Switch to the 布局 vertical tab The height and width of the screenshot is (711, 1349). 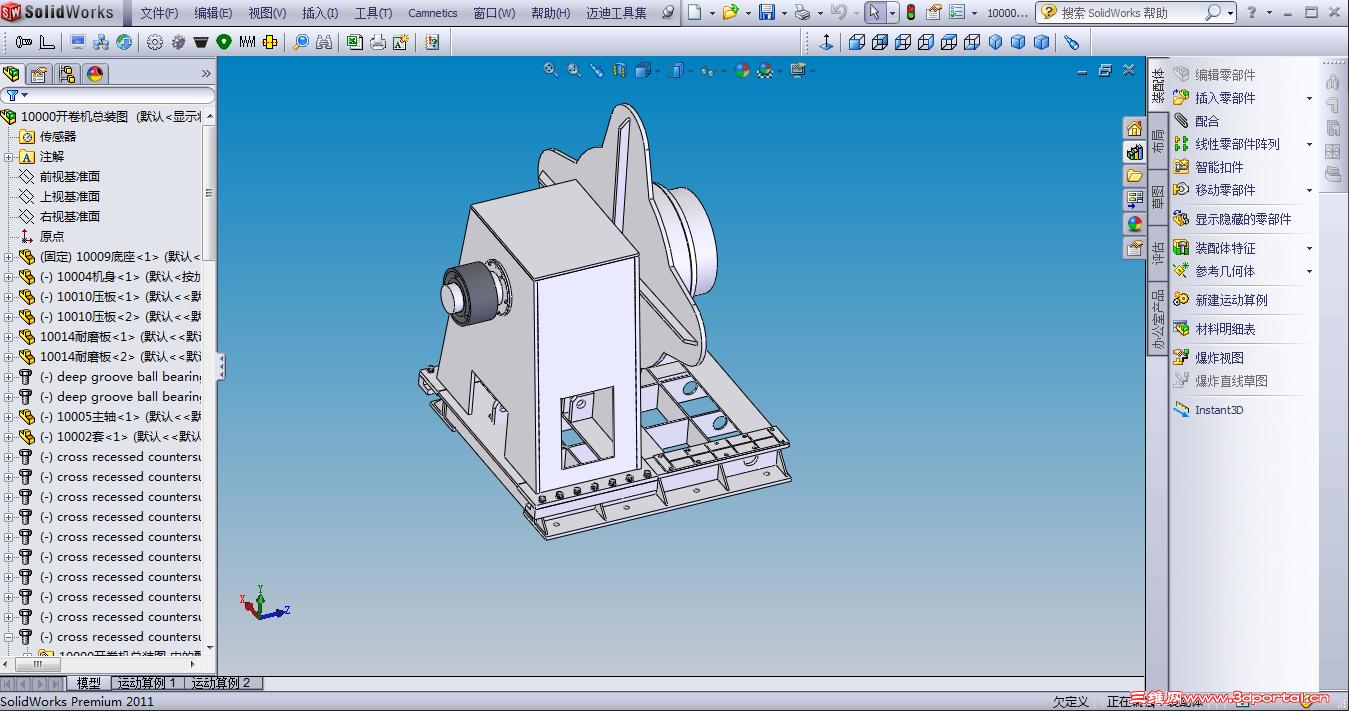(1158, 141)
